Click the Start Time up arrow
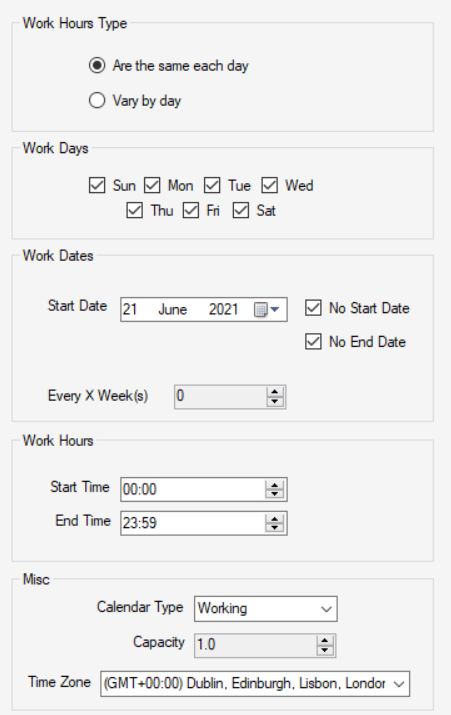Viewport: 451px width, 715px height. pyautogui.click(x=275, y=485)
